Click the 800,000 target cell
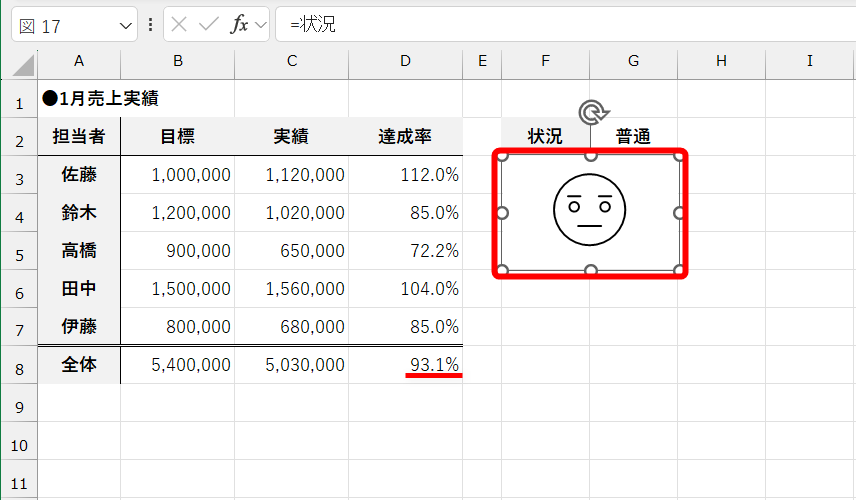Image resolution: width=856 pixels, height=500 pixels. click(x=177, y=326)
